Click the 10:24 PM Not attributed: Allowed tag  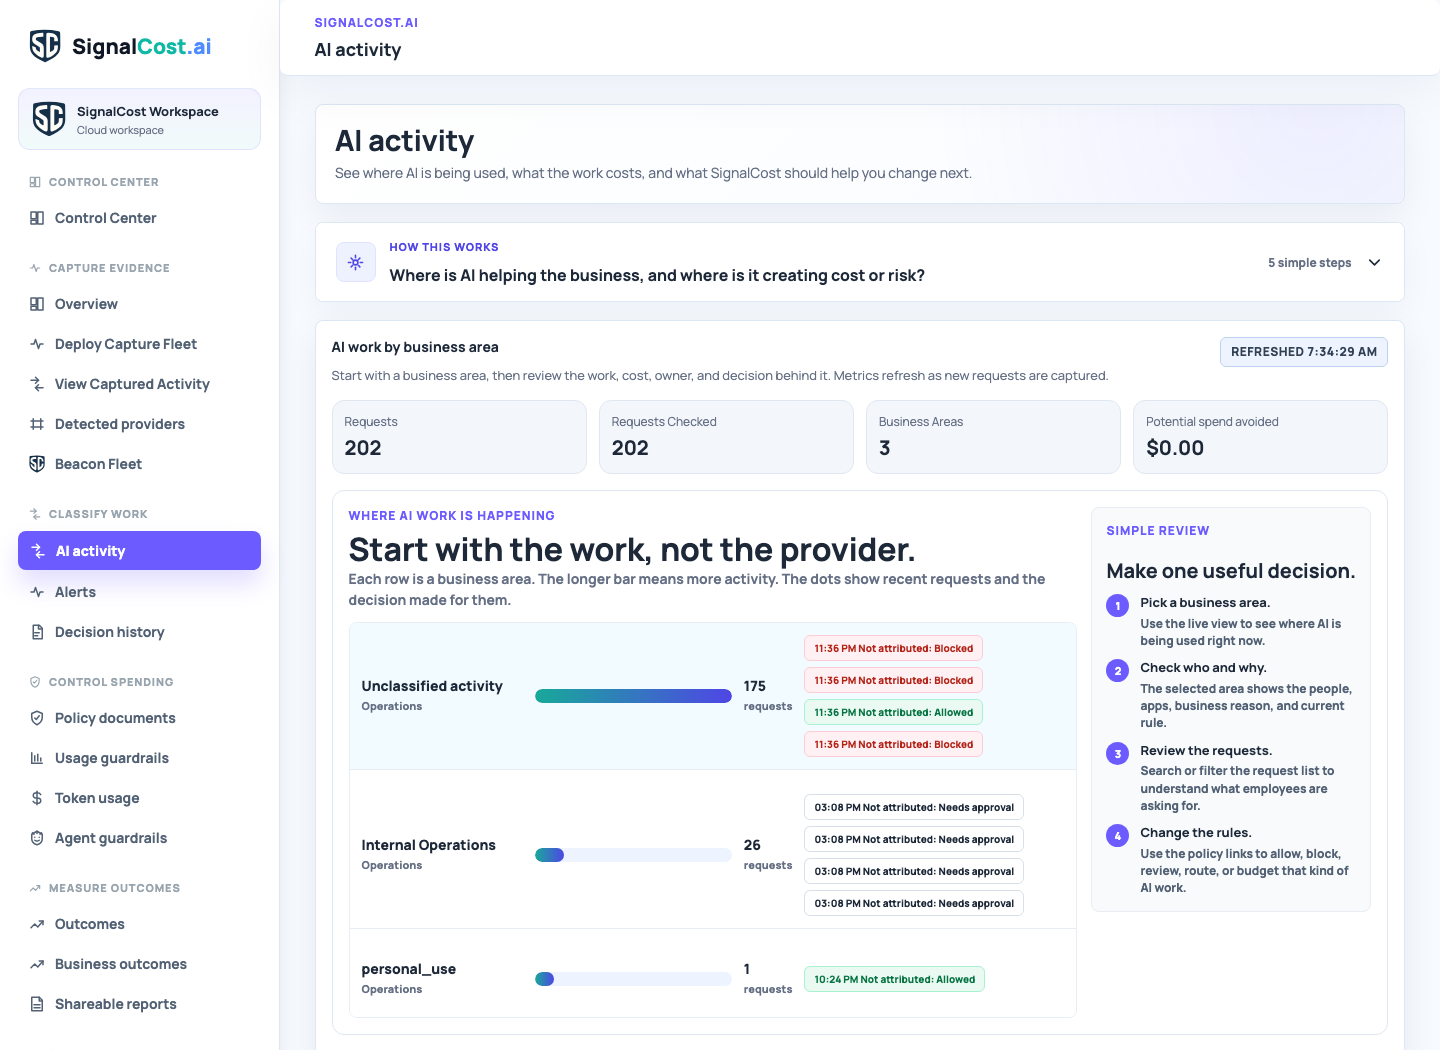coord(894,979)
